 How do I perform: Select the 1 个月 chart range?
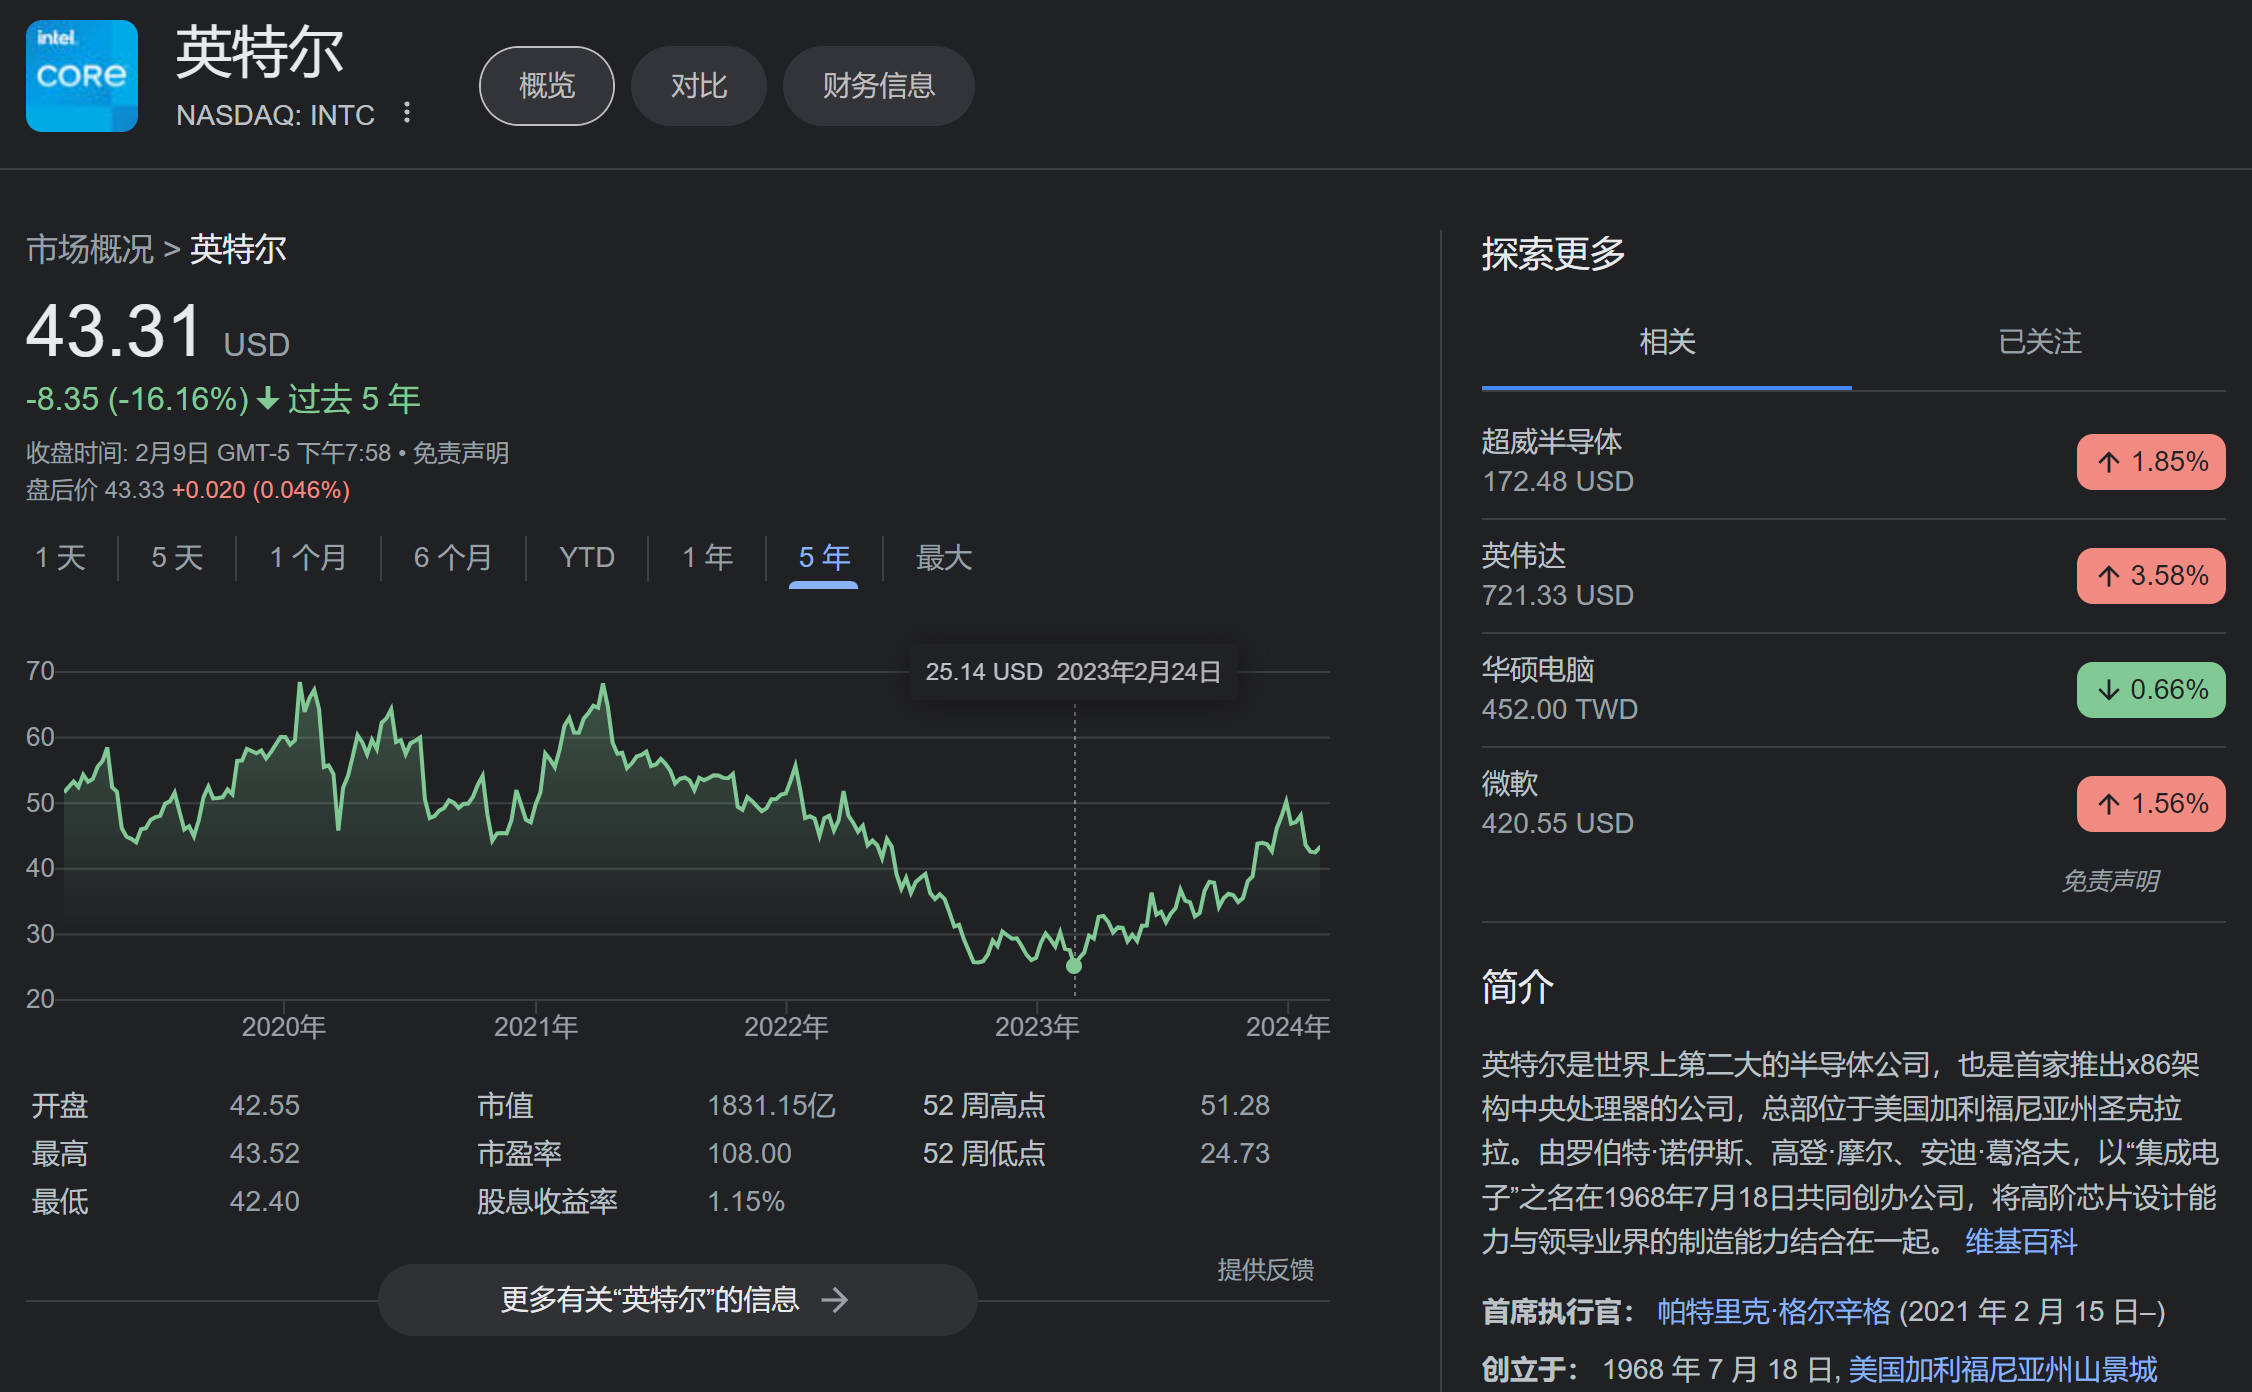[x=308, y=557]
